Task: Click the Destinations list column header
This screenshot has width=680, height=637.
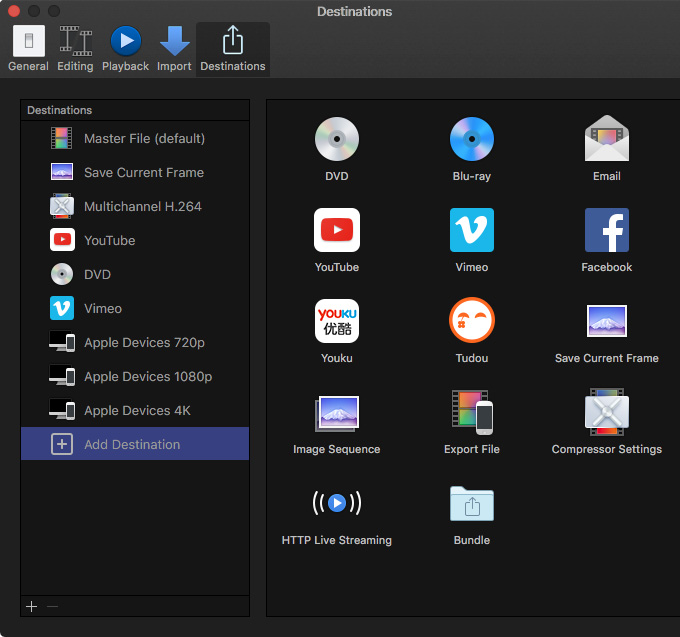Action: point(135,110)
